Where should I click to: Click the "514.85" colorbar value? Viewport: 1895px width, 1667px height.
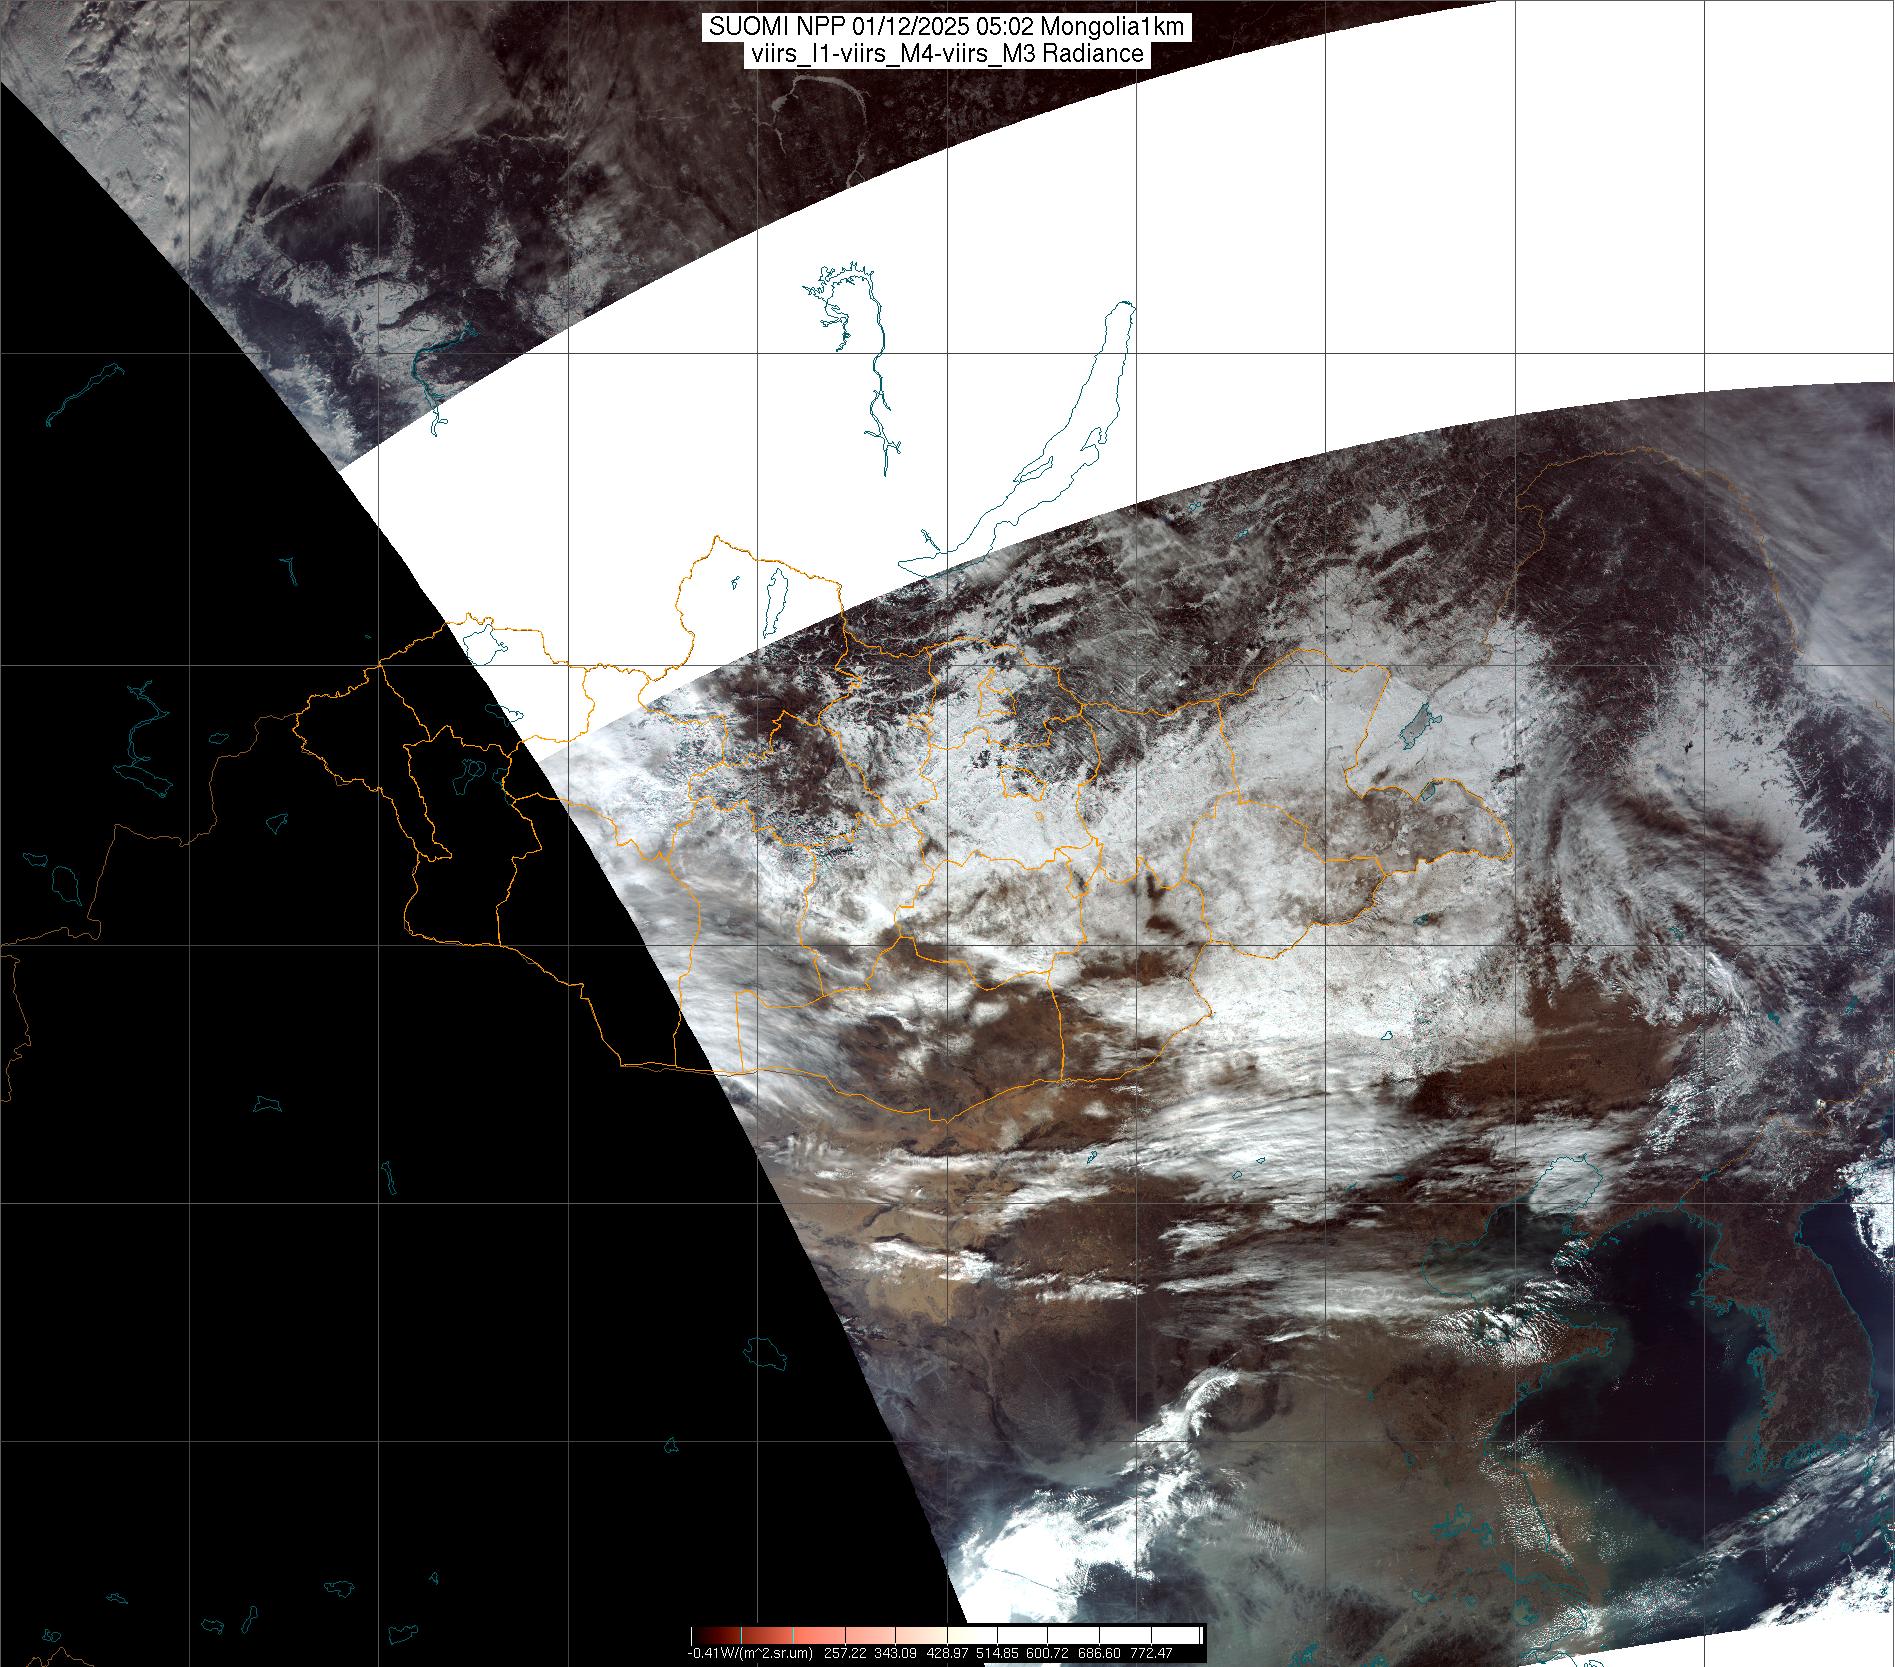[998, 1653]
